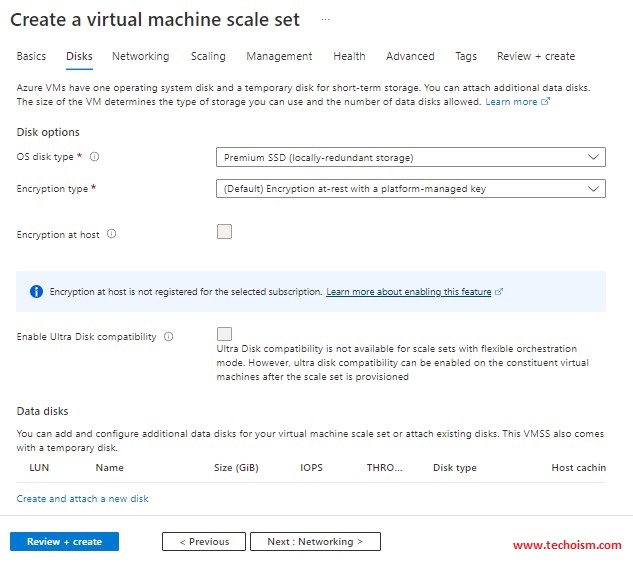Open the ellipsis menu next to the page title
This screenshot has height=565, width=633.
point(325,19)
